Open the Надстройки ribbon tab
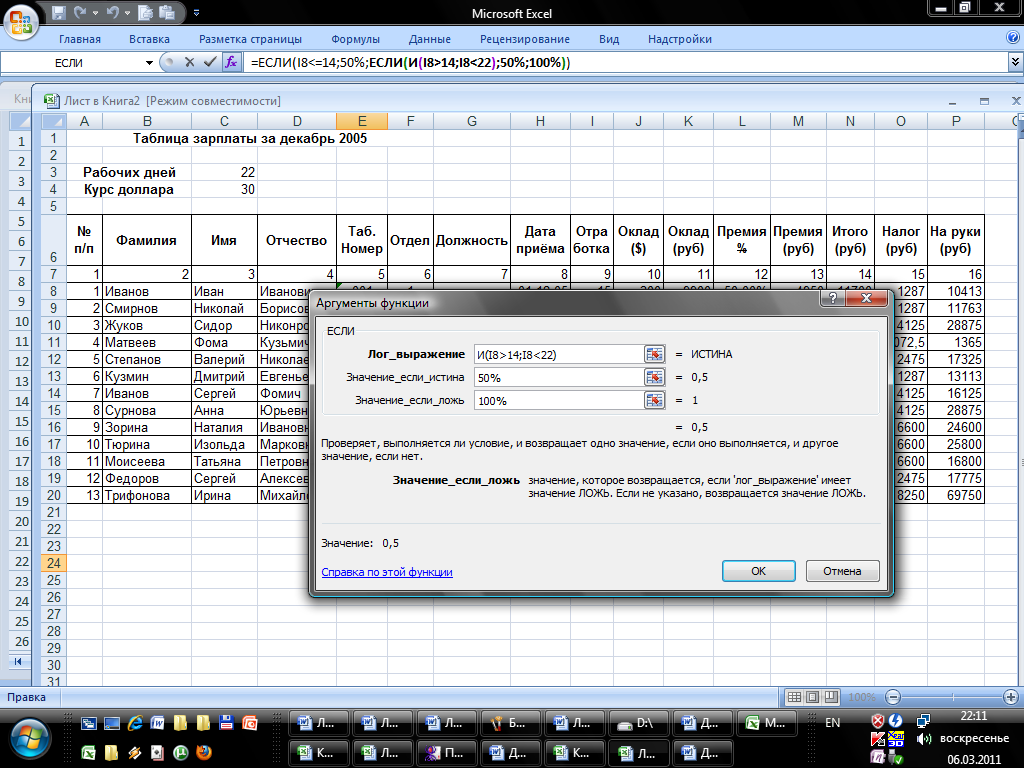1024x768 pixels. [x=680, y=39]
